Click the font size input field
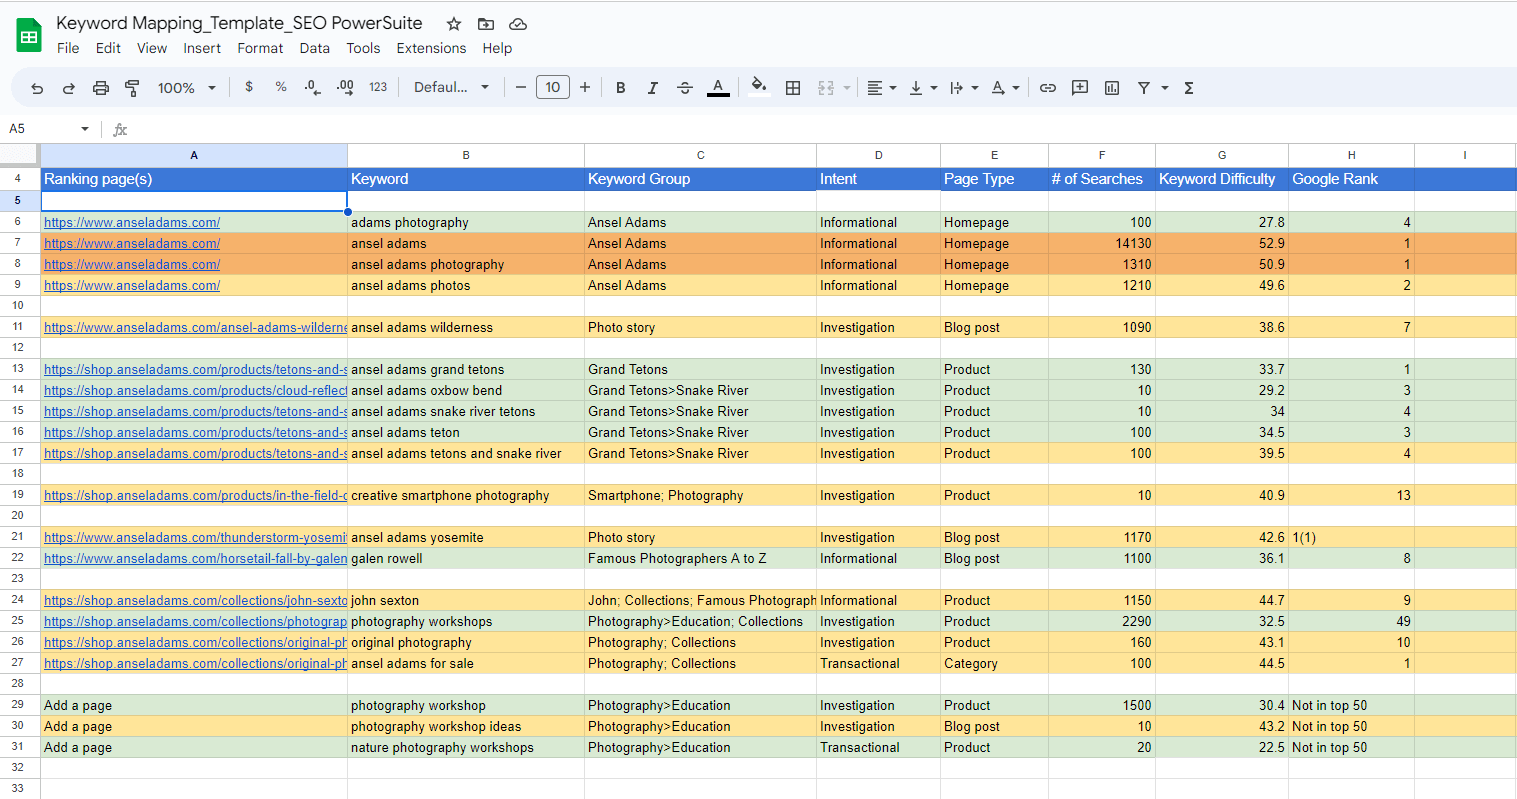This screenshot has width=1517, height=799. pos(553,87)
